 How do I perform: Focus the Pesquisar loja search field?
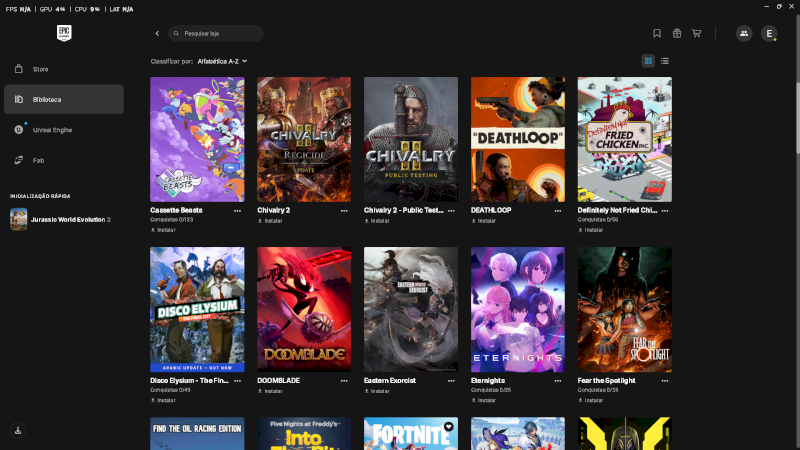216,33
